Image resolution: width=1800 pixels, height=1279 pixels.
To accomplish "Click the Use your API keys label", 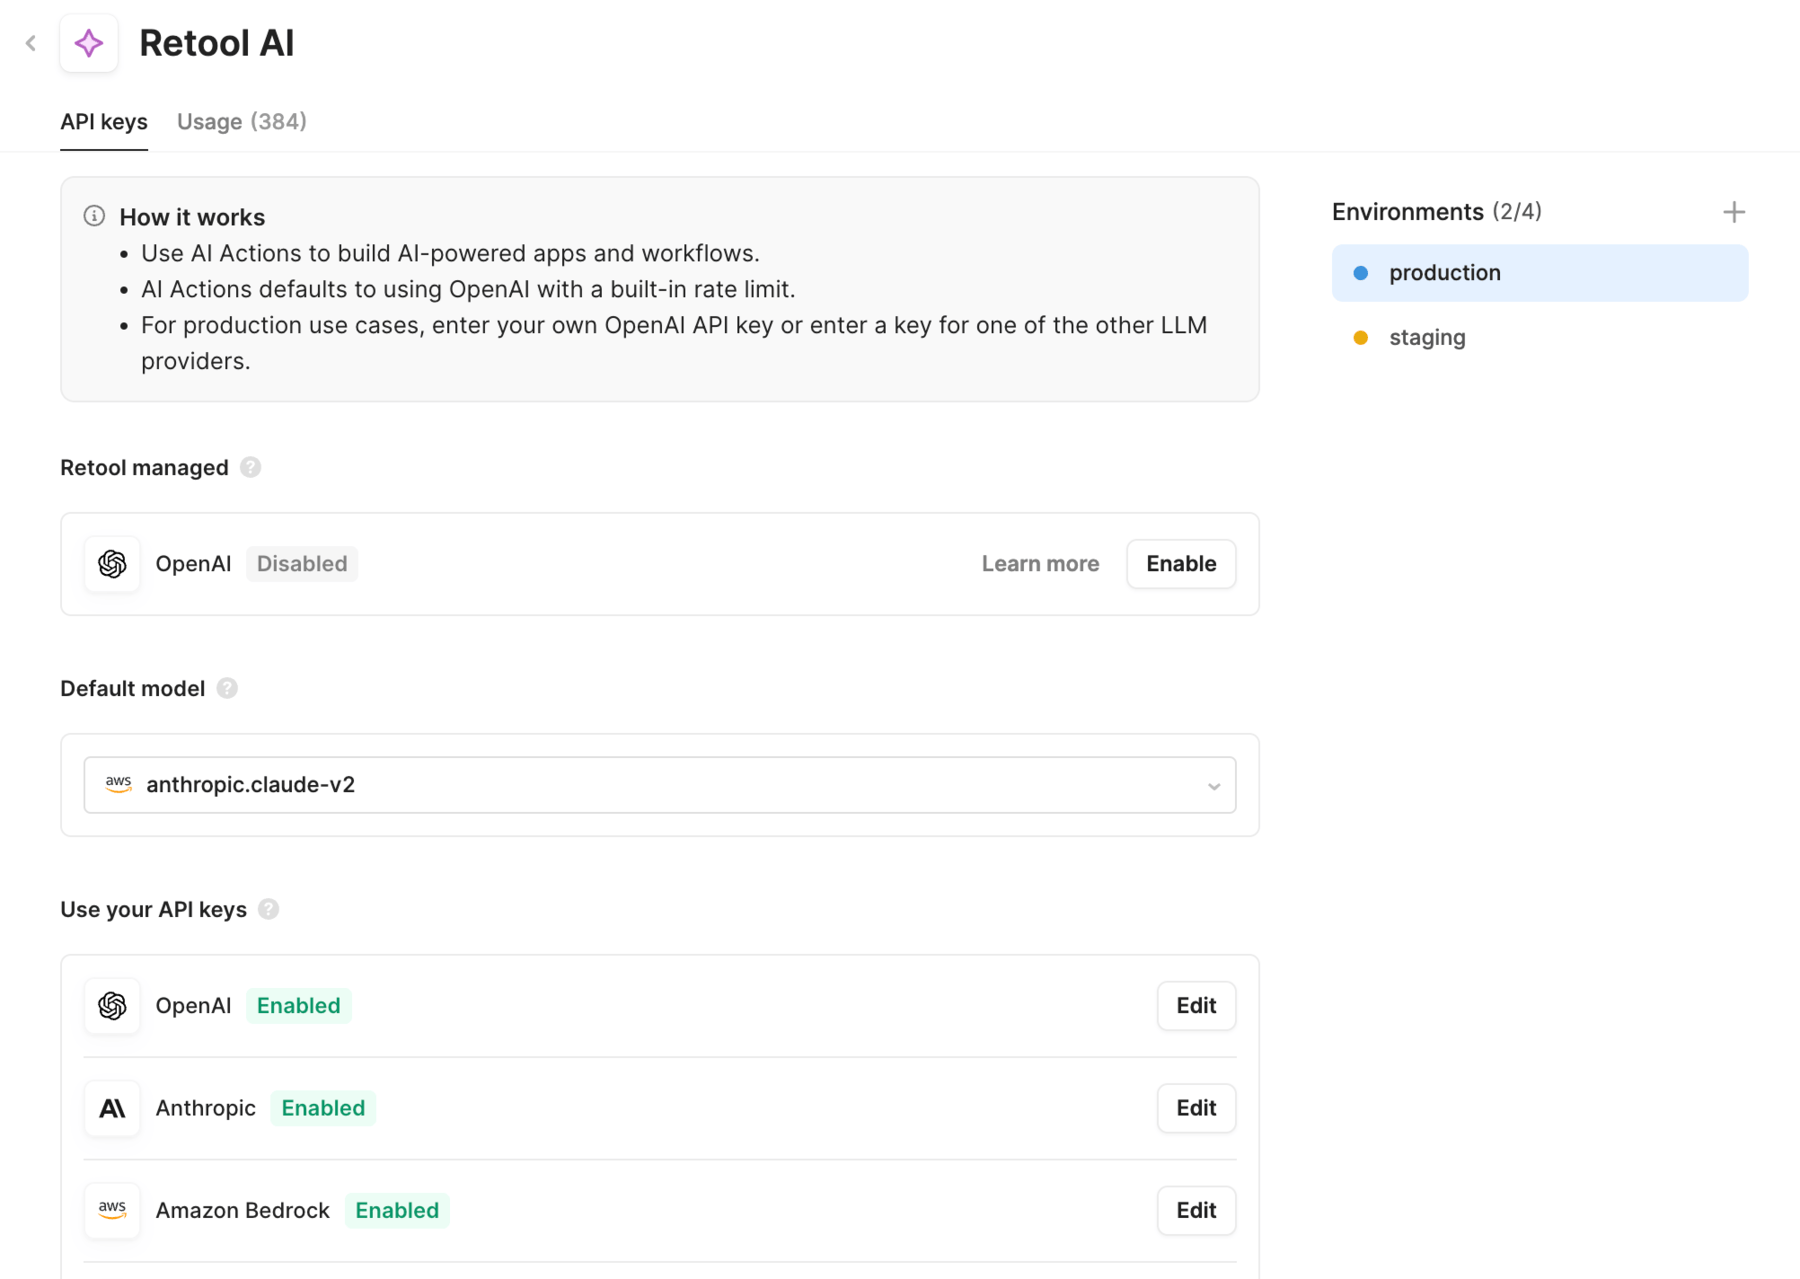I will click(x=153, y=909).
